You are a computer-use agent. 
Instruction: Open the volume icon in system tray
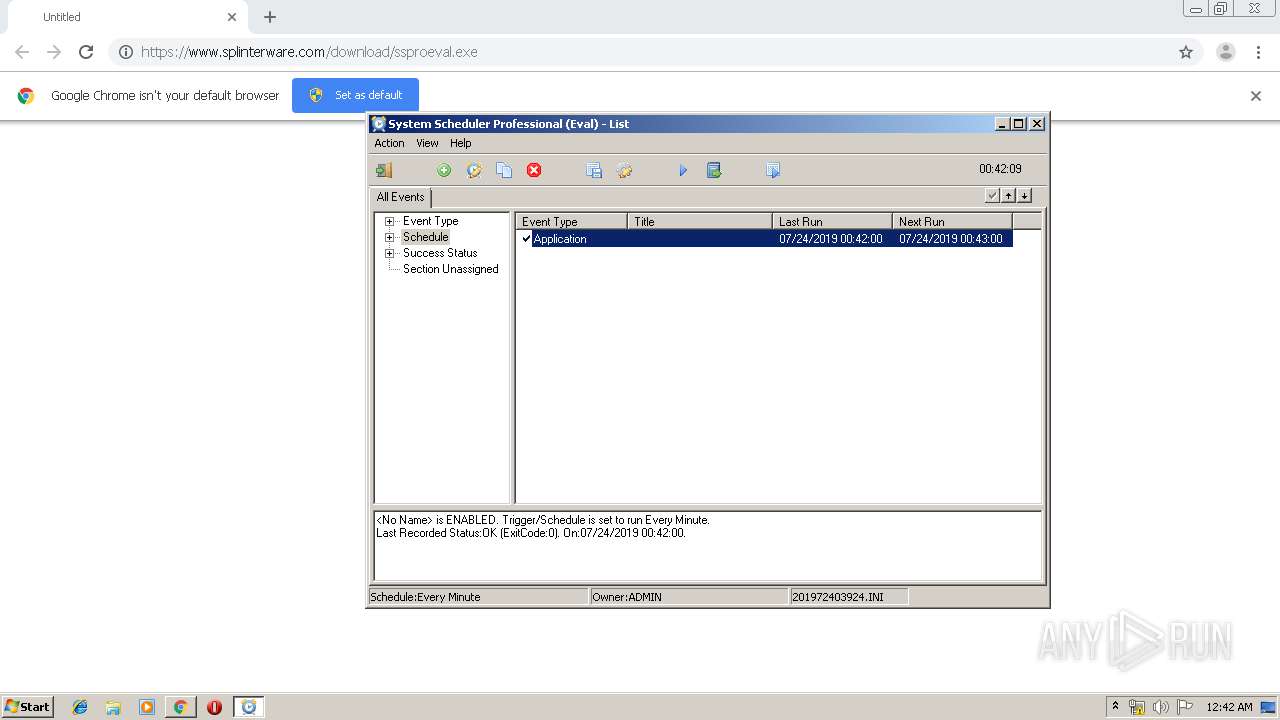pyautogui.click(x=1160, y=707)
